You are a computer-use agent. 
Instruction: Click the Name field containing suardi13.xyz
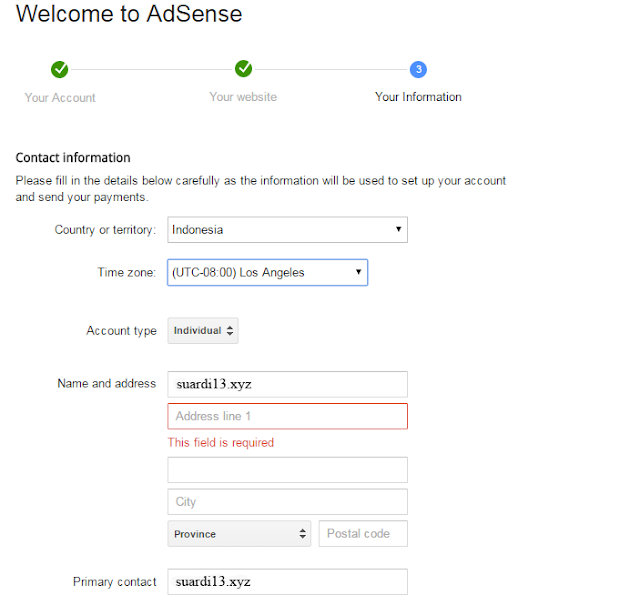[287, 384]
